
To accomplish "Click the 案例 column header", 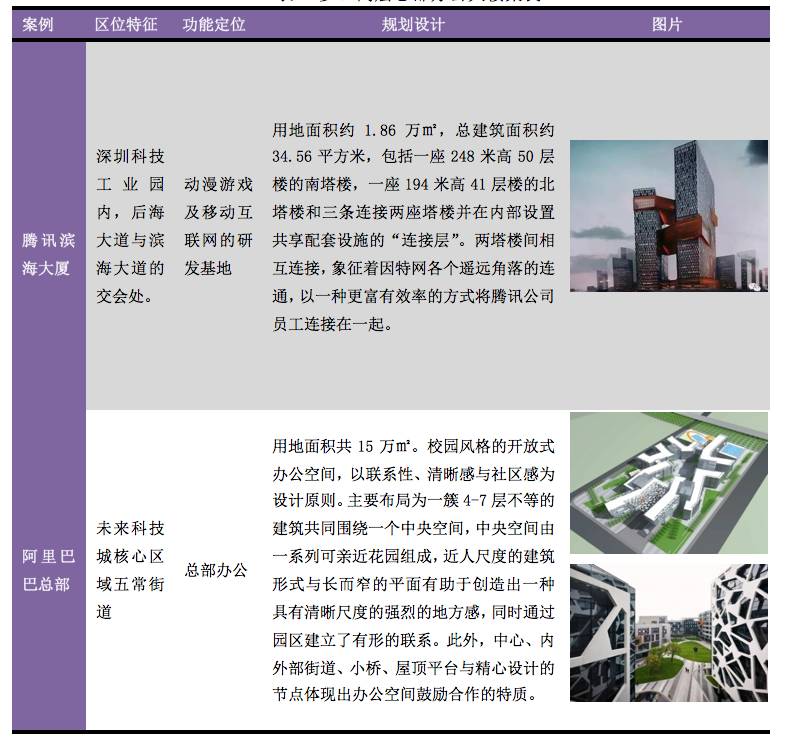I will [x=38, y=24].
